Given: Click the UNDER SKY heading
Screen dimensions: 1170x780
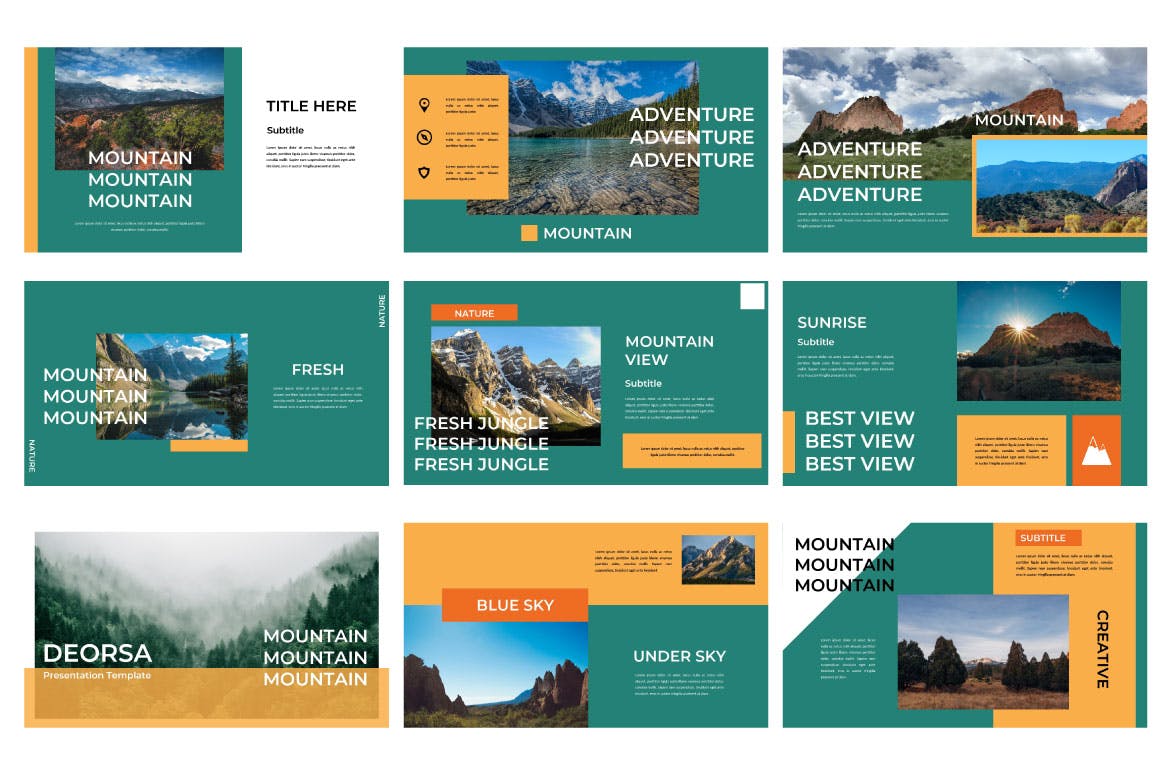Looking at the screenshot, I should click(679, 656).
